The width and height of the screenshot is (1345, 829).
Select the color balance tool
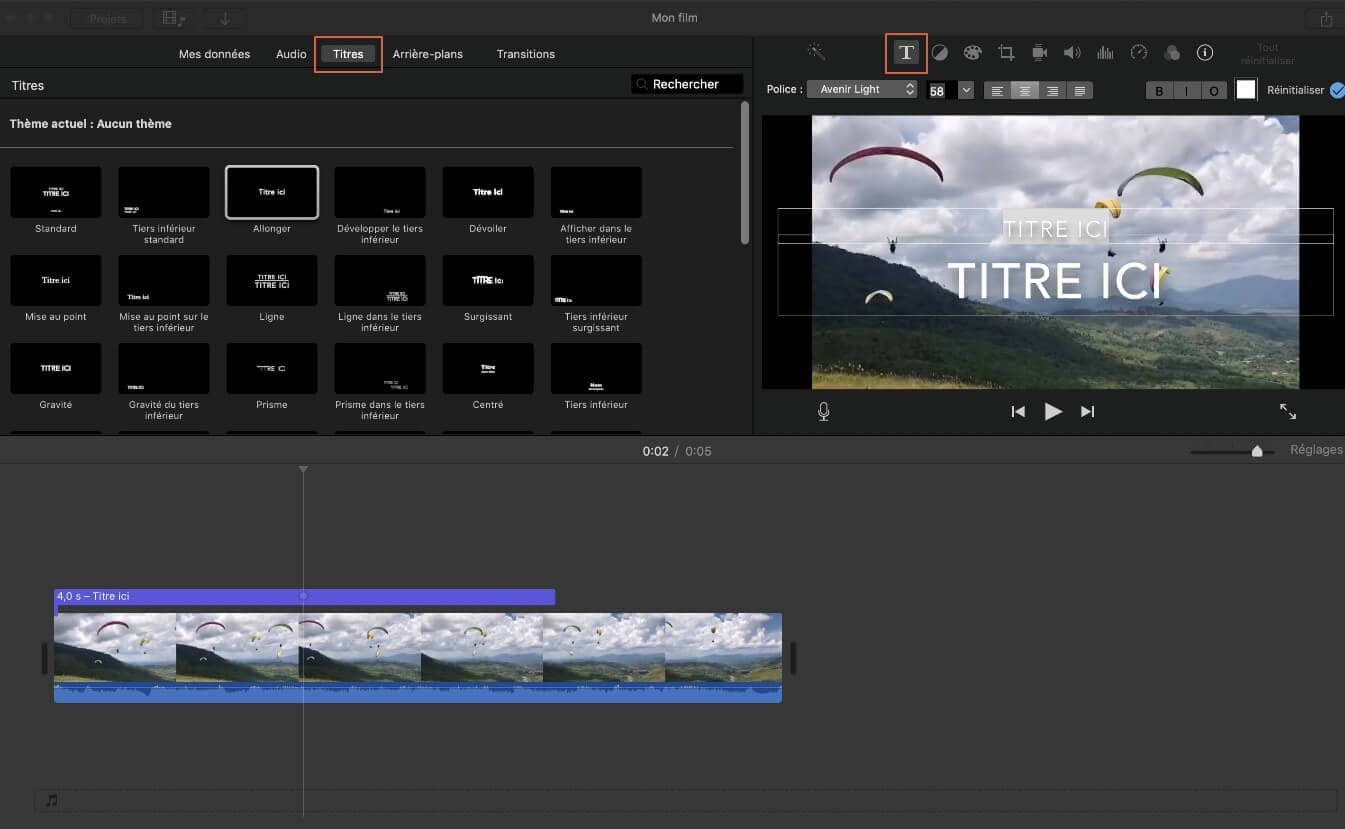point(939,52)
